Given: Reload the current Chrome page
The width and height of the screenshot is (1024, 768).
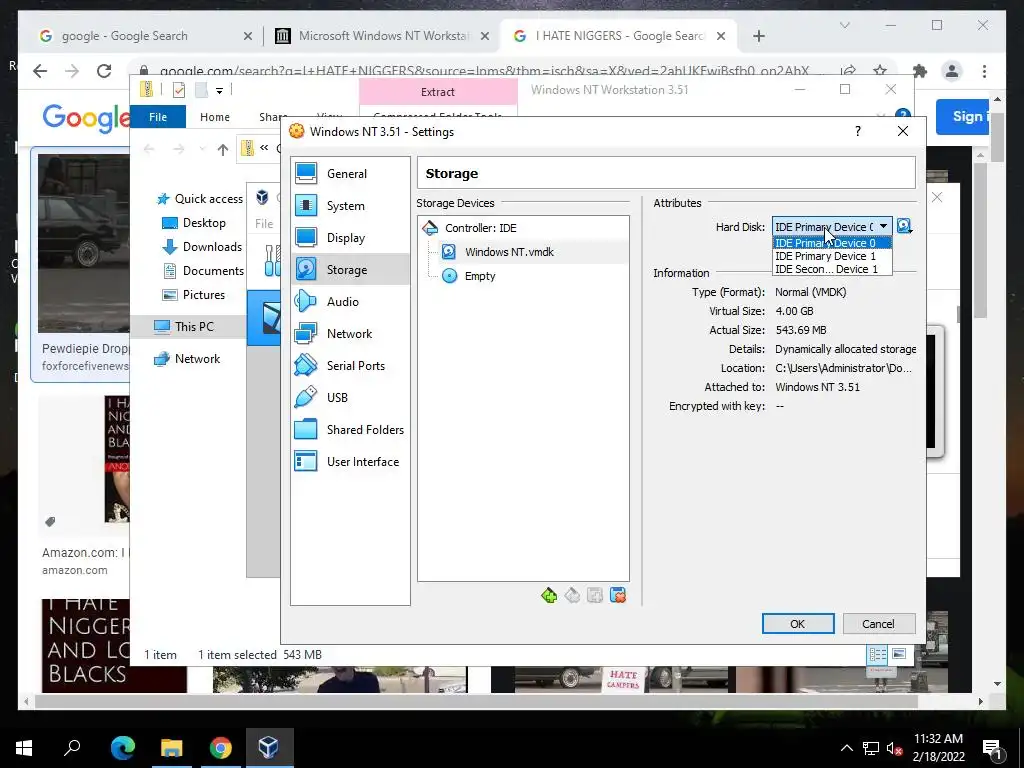Looking at the screenshot, I should point(104,71).
